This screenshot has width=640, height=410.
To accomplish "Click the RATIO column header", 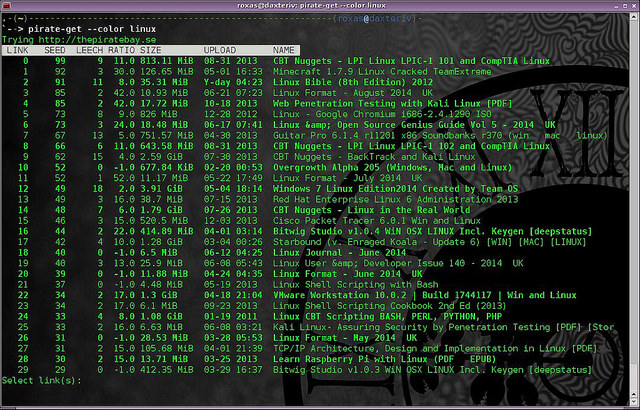I will point(123,49).
